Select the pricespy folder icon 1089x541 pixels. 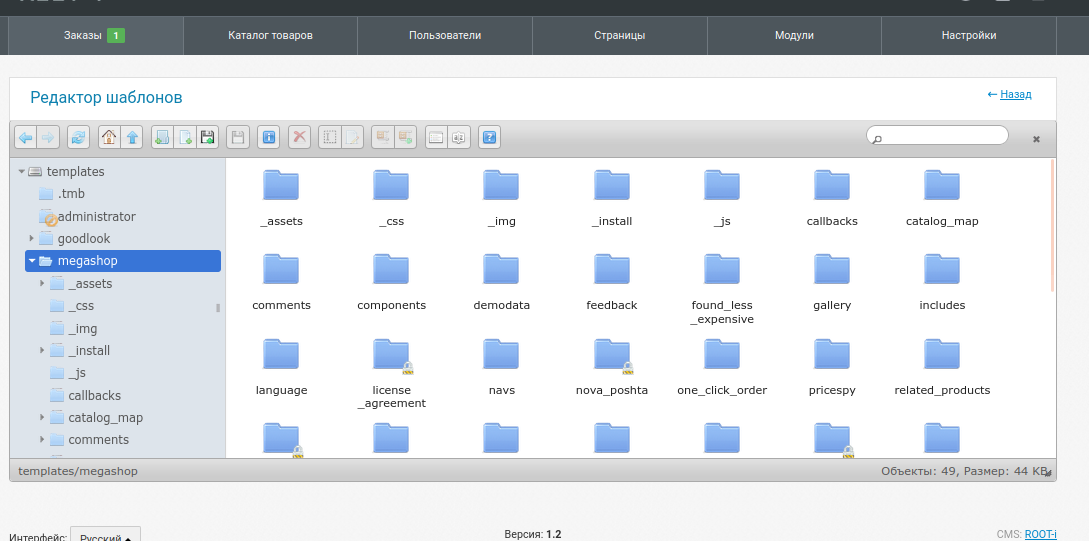(x=832, y=356)
